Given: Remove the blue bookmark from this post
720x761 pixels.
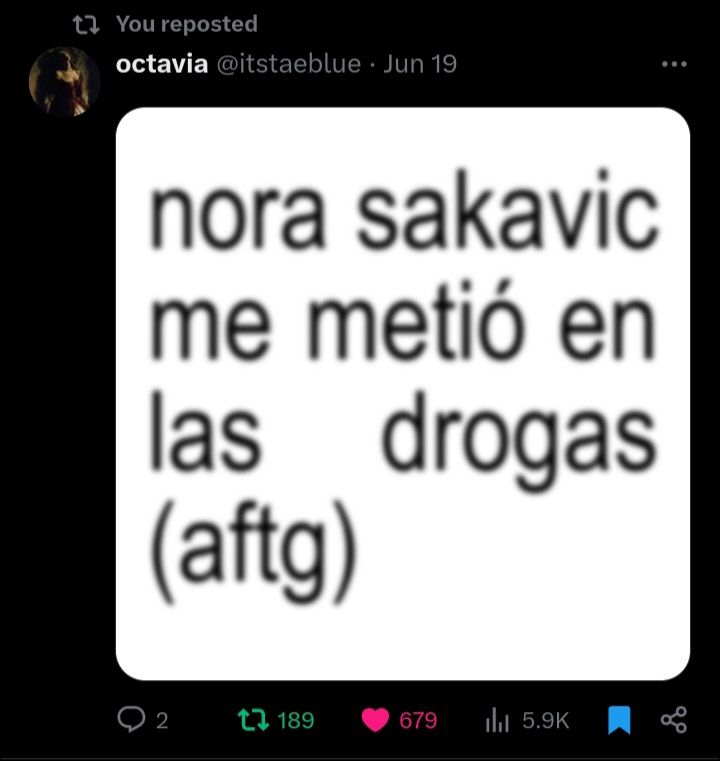Looking at the screenshot, I should 619,720.
